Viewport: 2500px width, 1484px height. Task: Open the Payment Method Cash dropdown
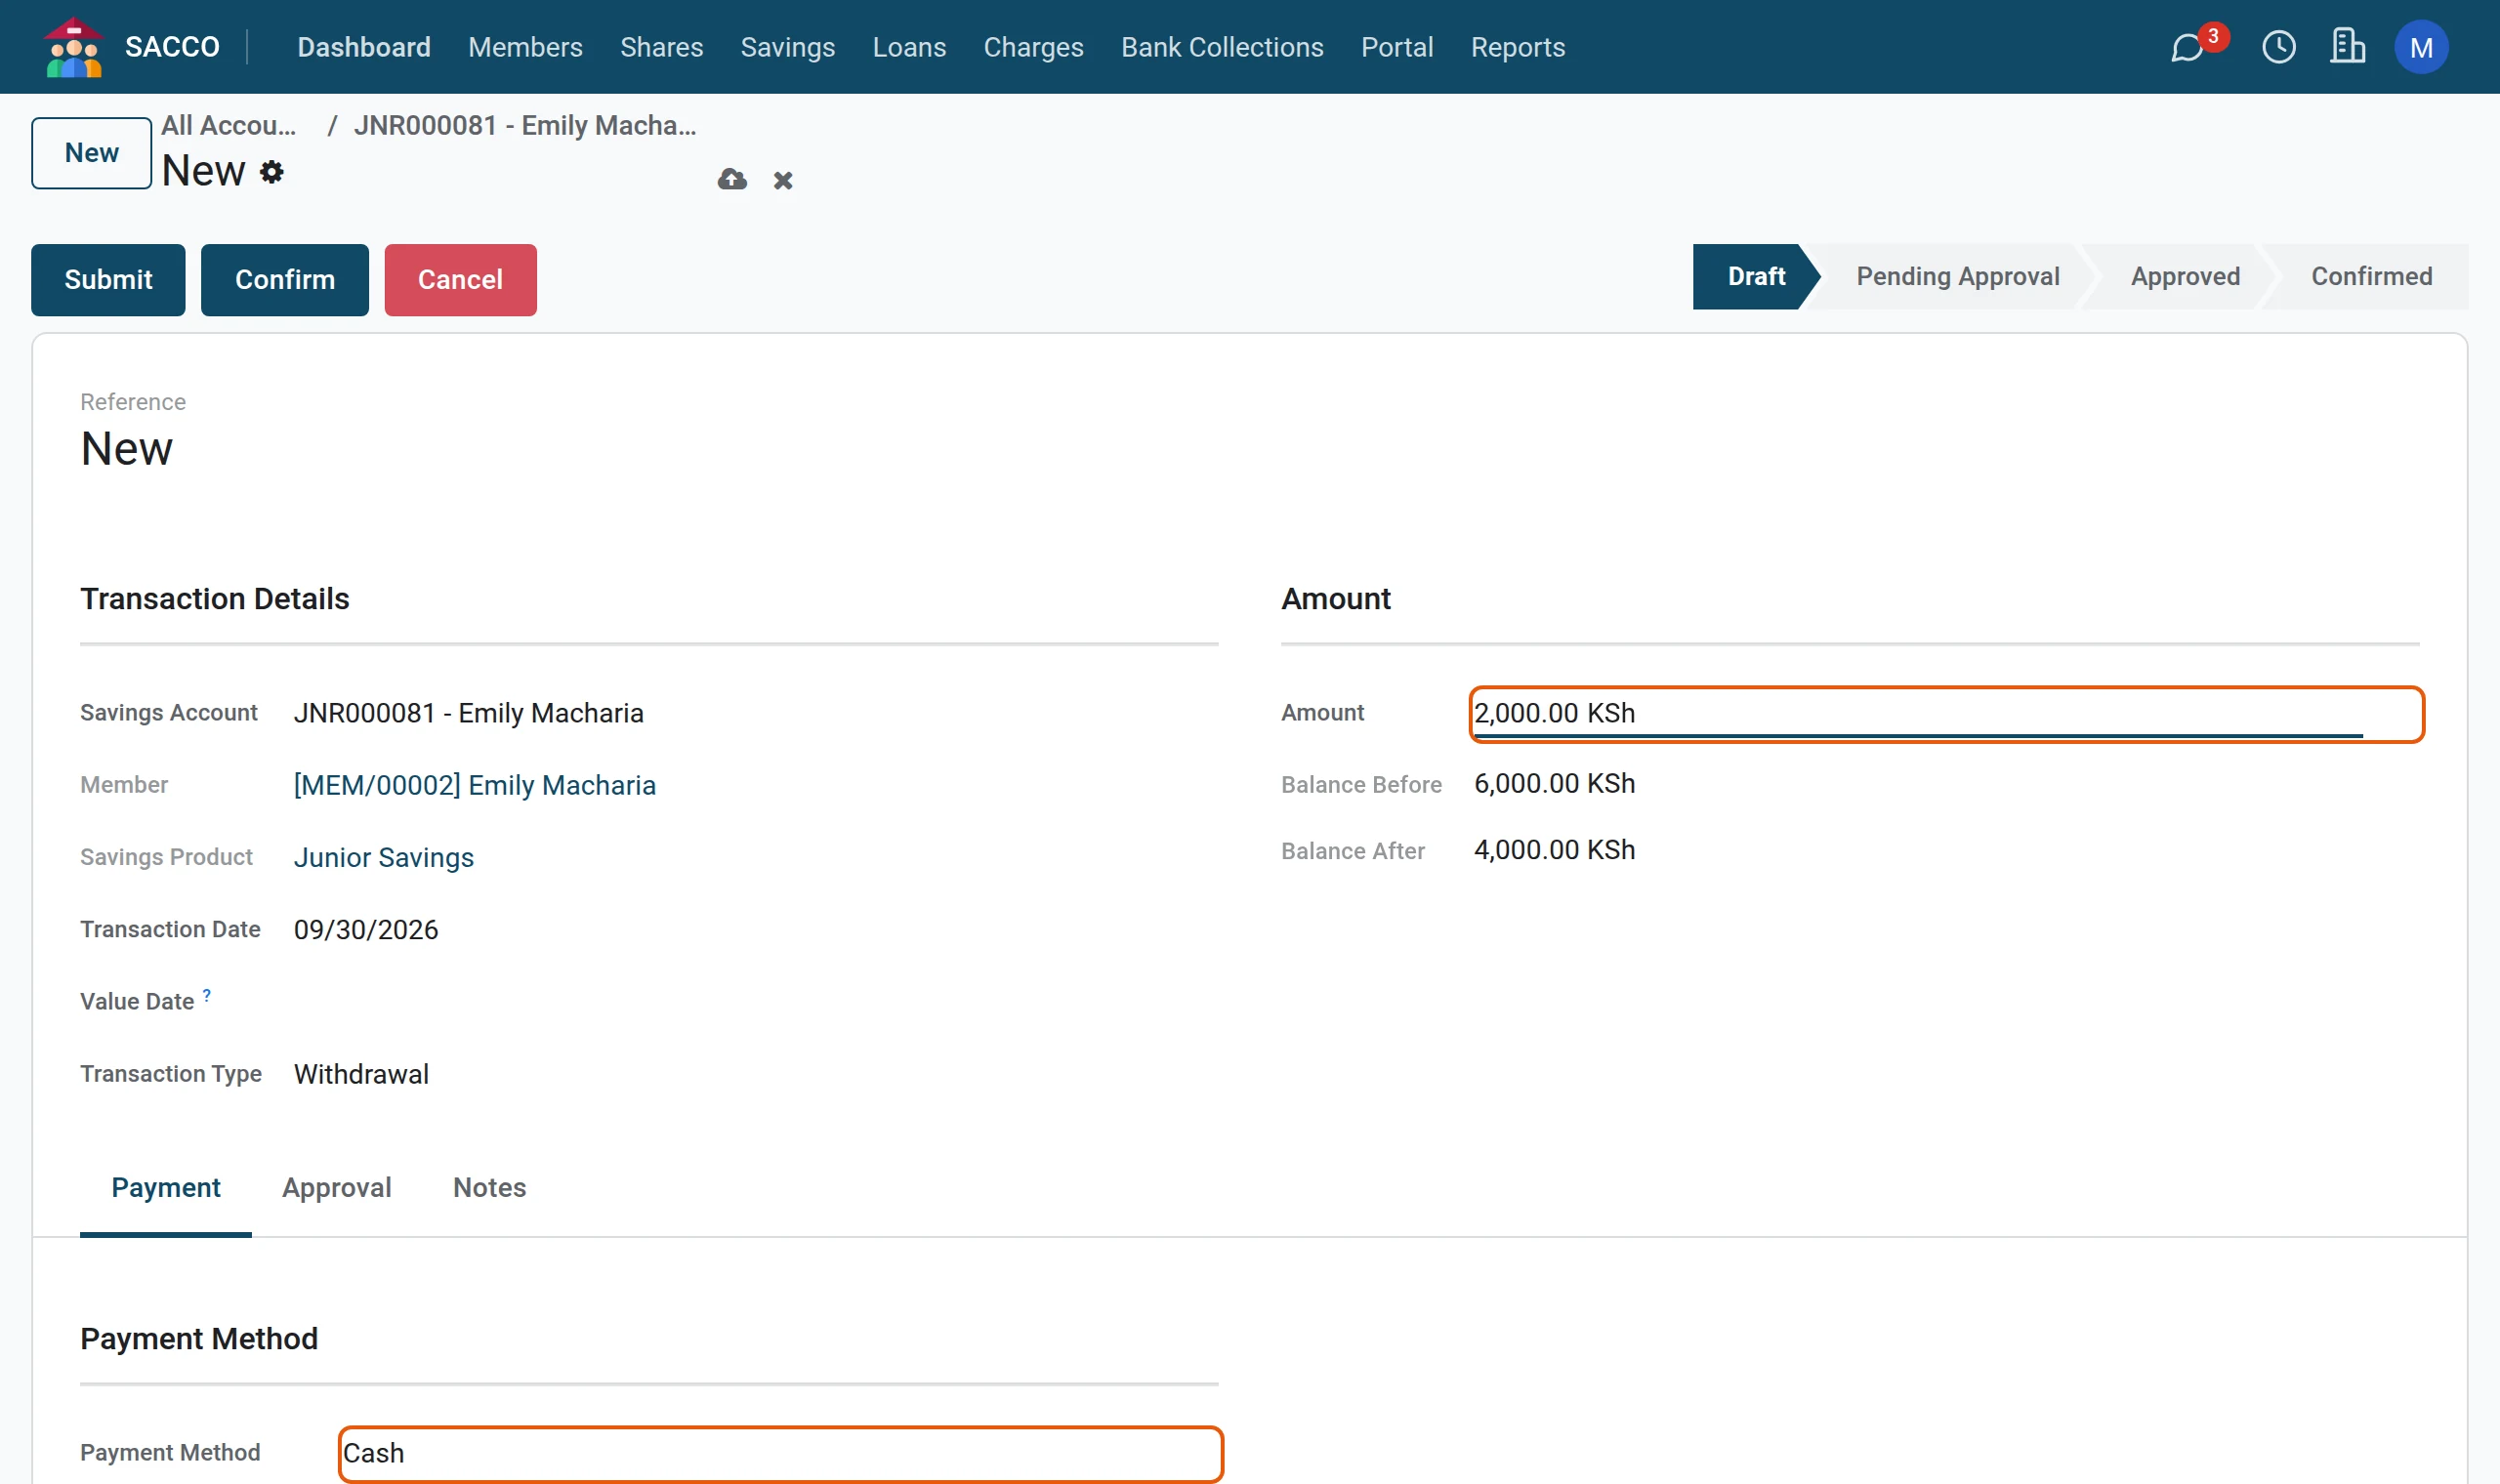(780, 1453)
